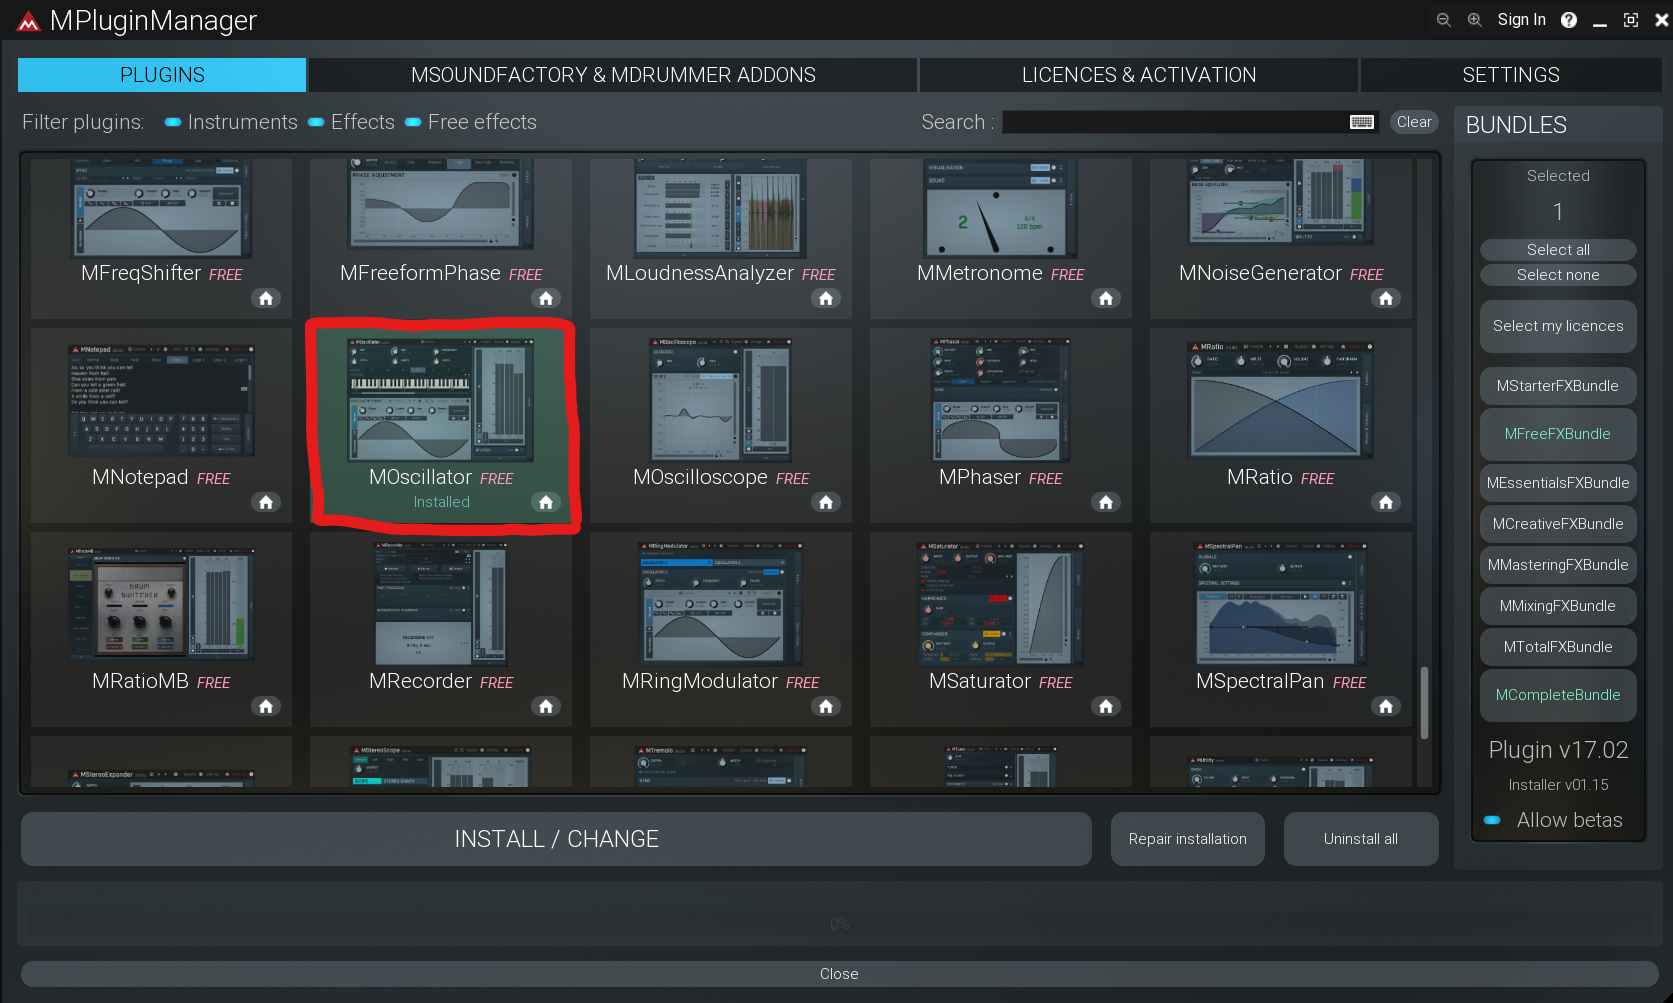
Task: Clear the search field
Action: (x=1414, y=122)
